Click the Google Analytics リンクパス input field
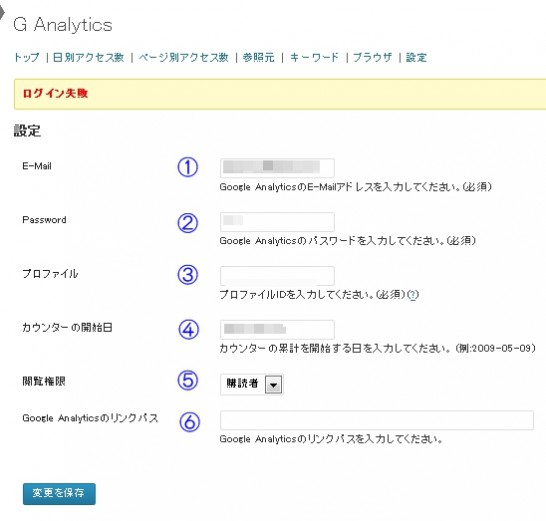This screenshot has width=546, height=521. 377,420
